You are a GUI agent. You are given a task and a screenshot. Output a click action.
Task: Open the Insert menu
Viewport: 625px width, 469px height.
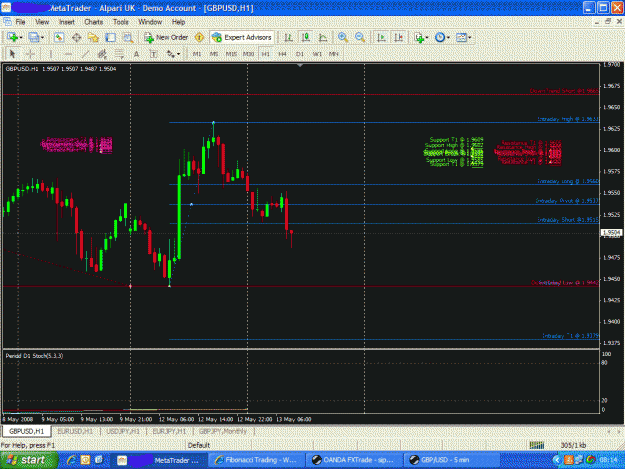67,22
